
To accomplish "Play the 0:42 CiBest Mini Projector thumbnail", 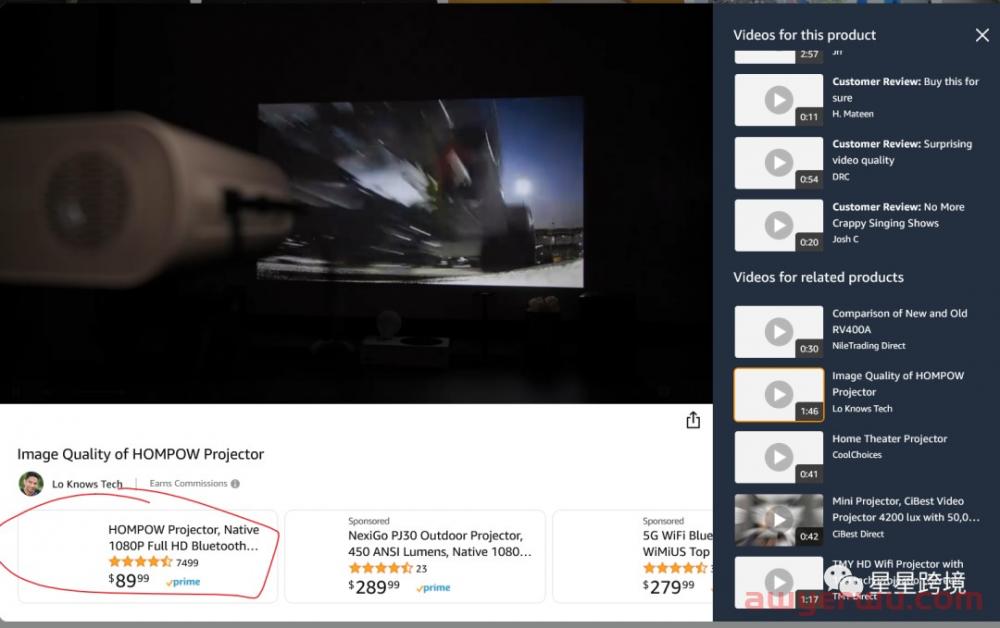I will point(779,520).
